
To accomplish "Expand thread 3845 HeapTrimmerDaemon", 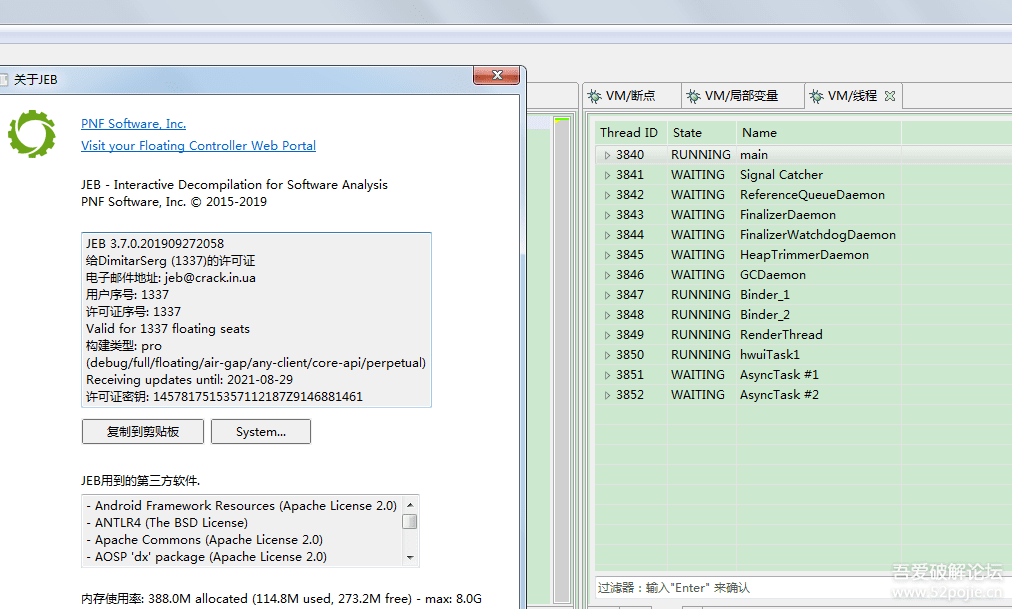I will pyautogui.click(x=607, y=255).
